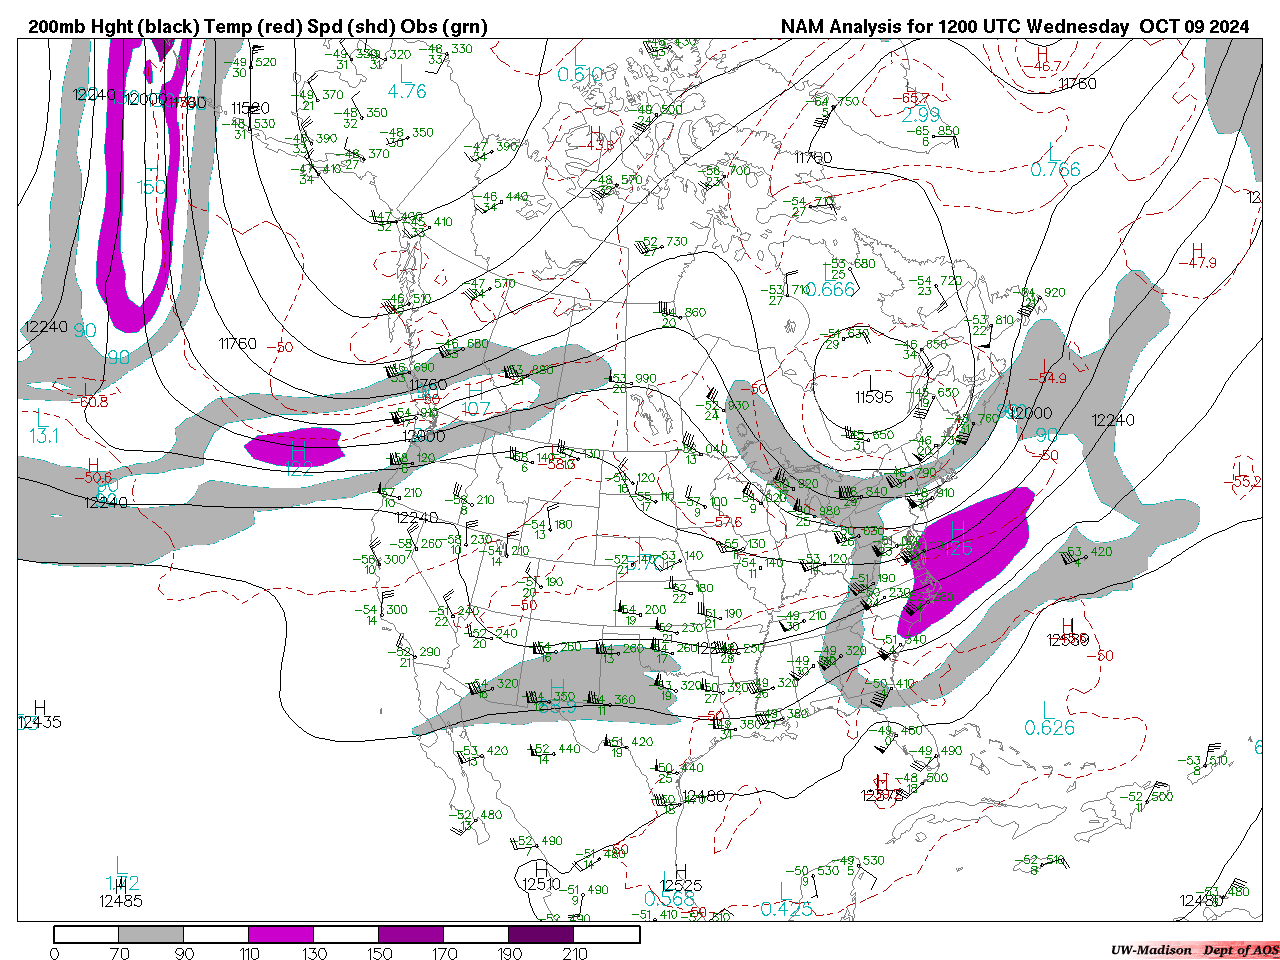This screenshot has height=960, width=1280.
Task: Click the red L -54.9 temperature marker
Action: point(1047,371)
